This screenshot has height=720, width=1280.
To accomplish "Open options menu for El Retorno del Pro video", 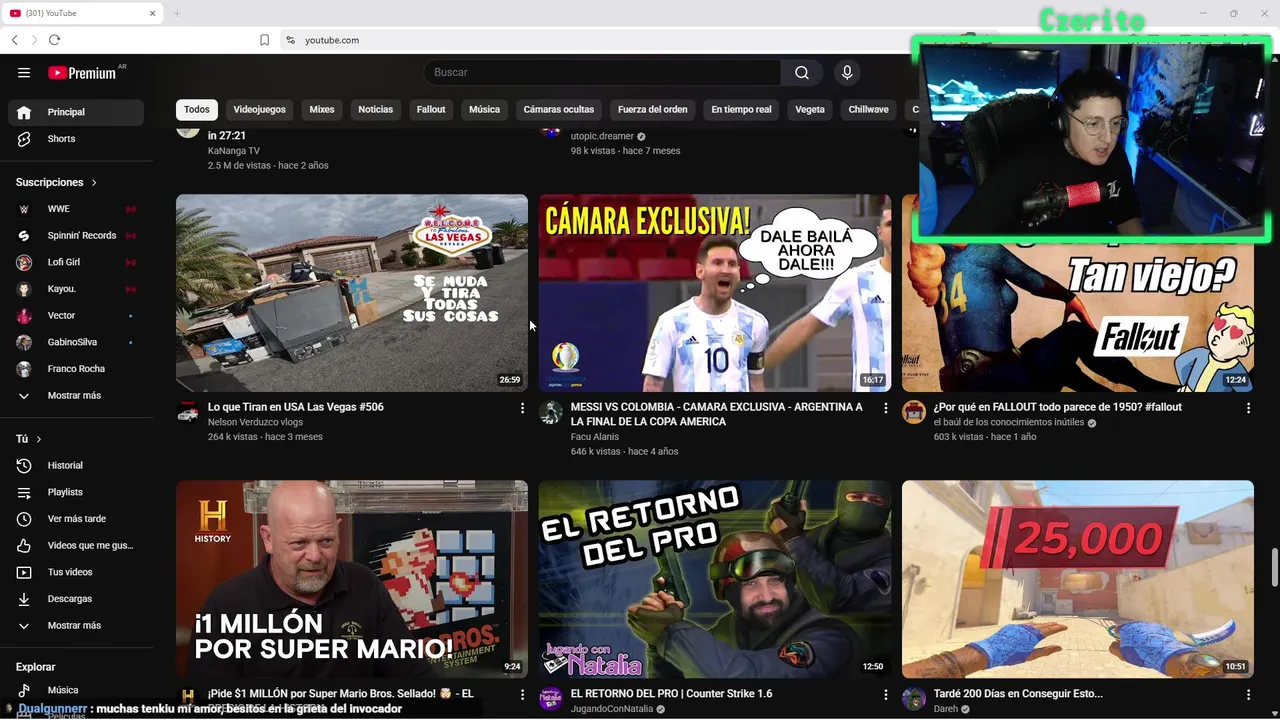I will click(885, 694).
